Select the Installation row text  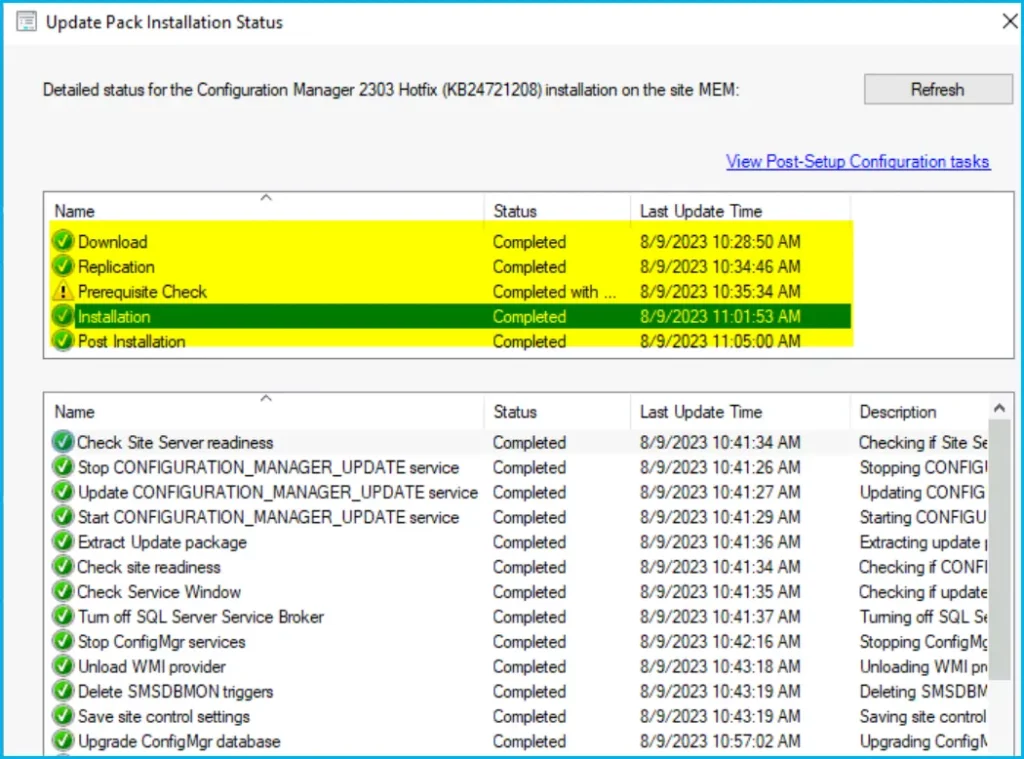pos(114,316)
